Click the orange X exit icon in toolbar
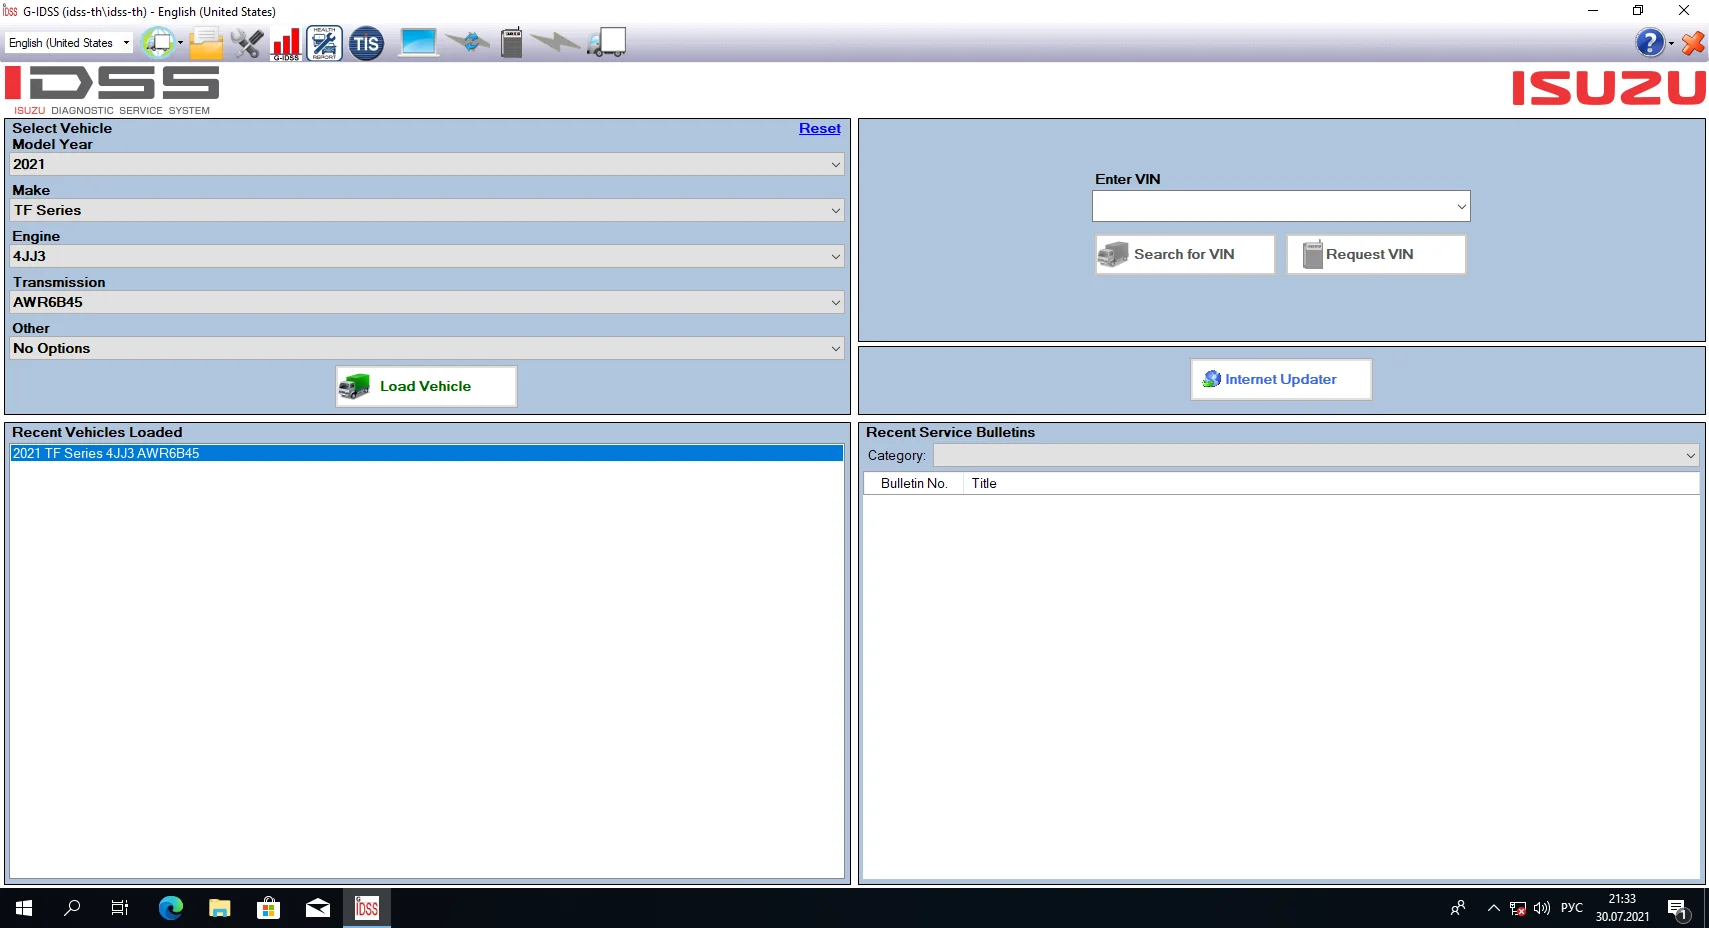Viewport: 1709px width, 928px height. tap(1693, 43)
